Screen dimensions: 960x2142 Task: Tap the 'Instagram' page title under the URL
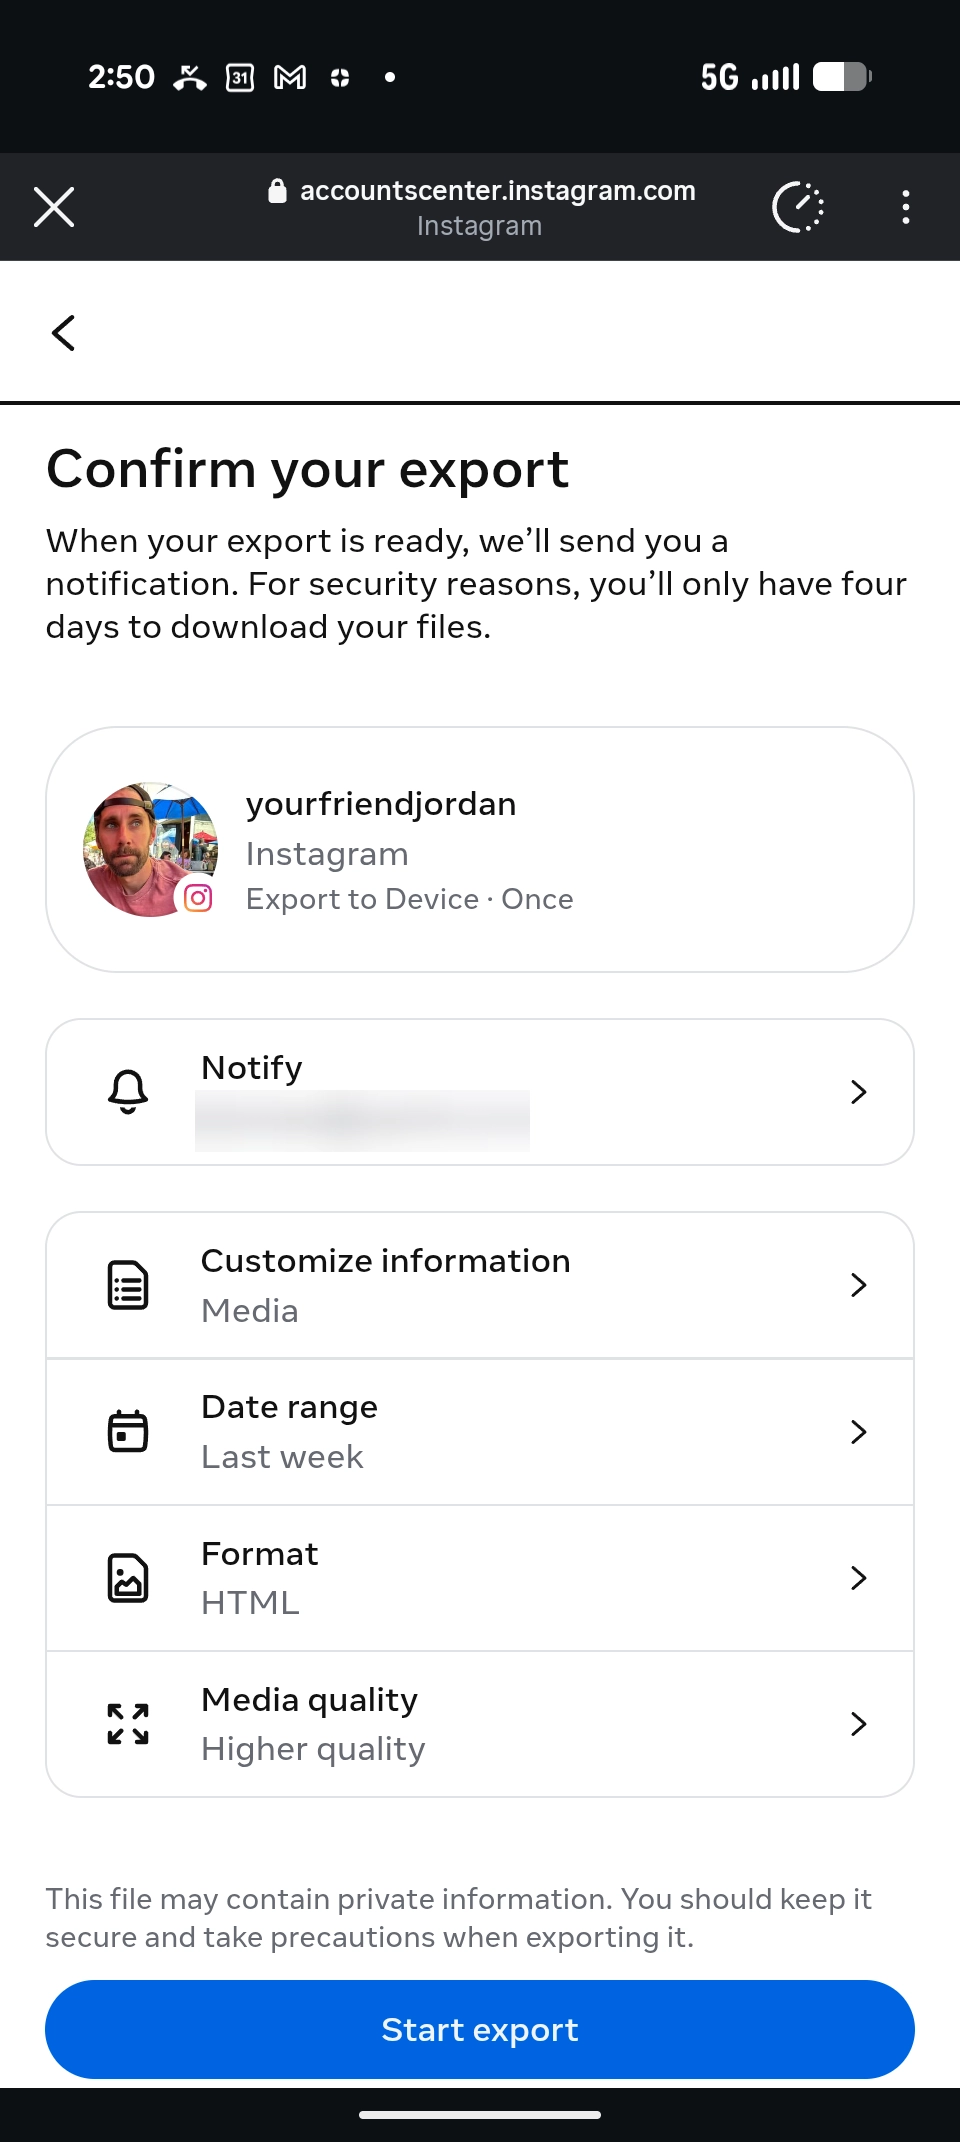coord(480,226)
